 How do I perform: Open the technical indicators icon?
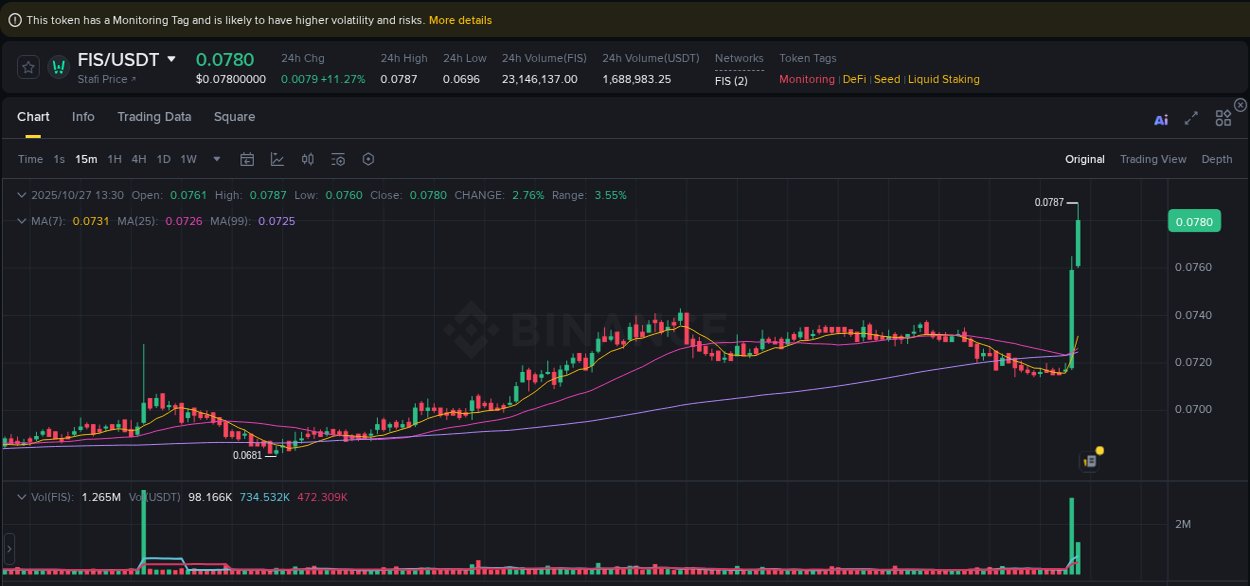277,159
